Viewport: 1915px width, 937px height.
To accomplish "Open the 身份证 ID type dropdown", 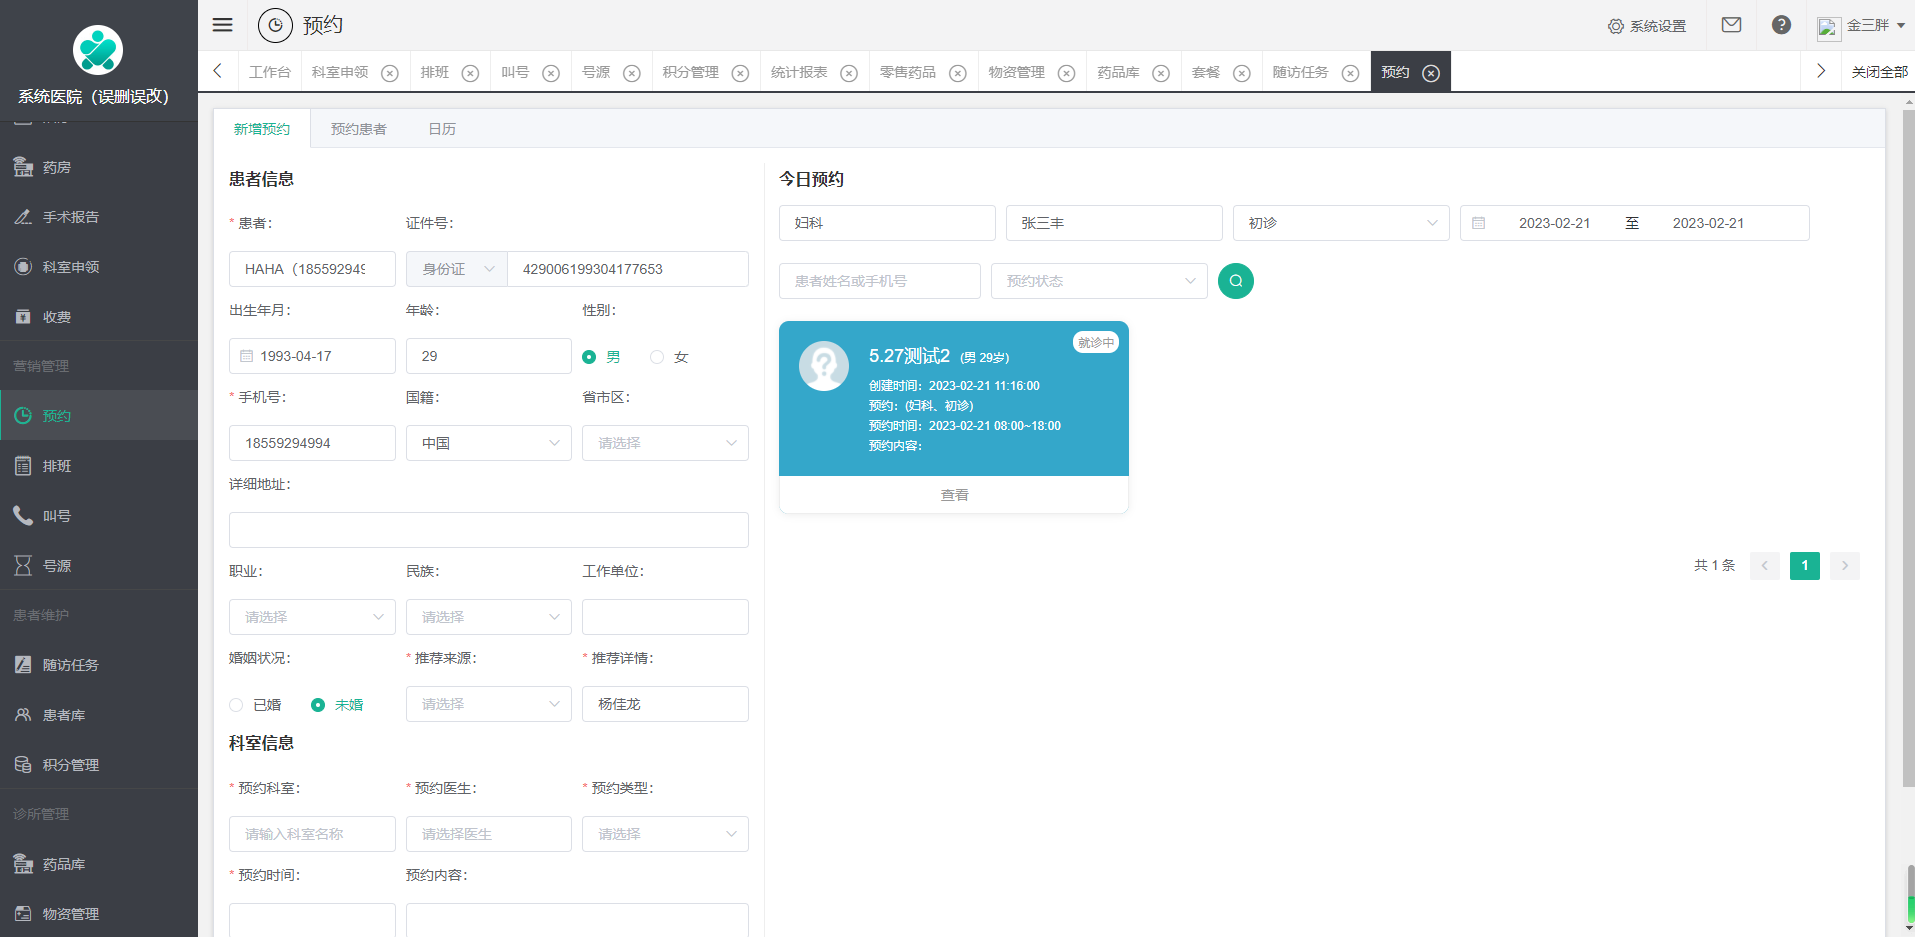I will [x=457, y=269].
